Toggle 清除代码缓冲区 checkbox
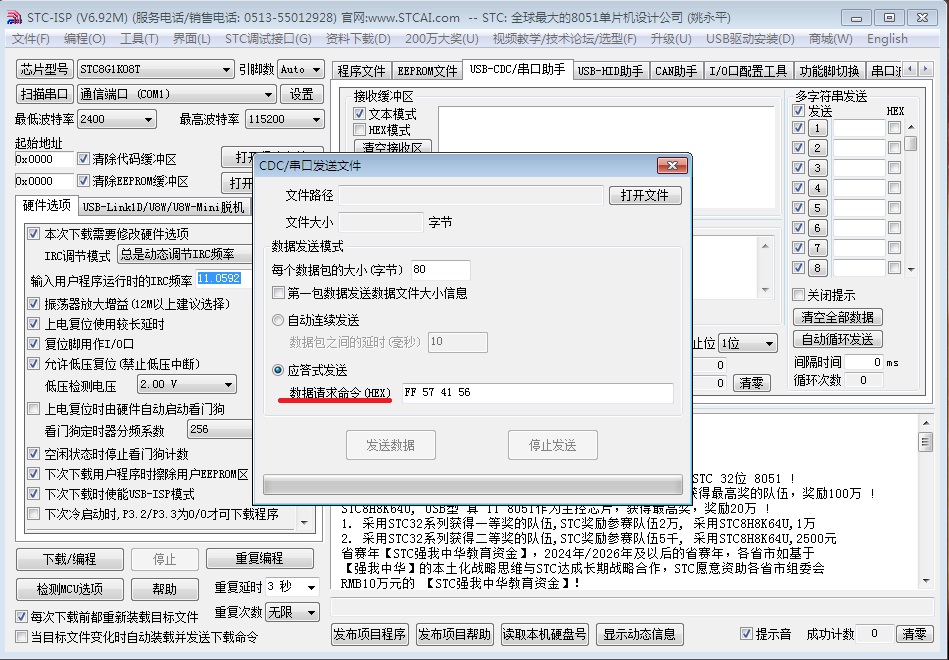The image size is (949, 660). click(84, 159)
